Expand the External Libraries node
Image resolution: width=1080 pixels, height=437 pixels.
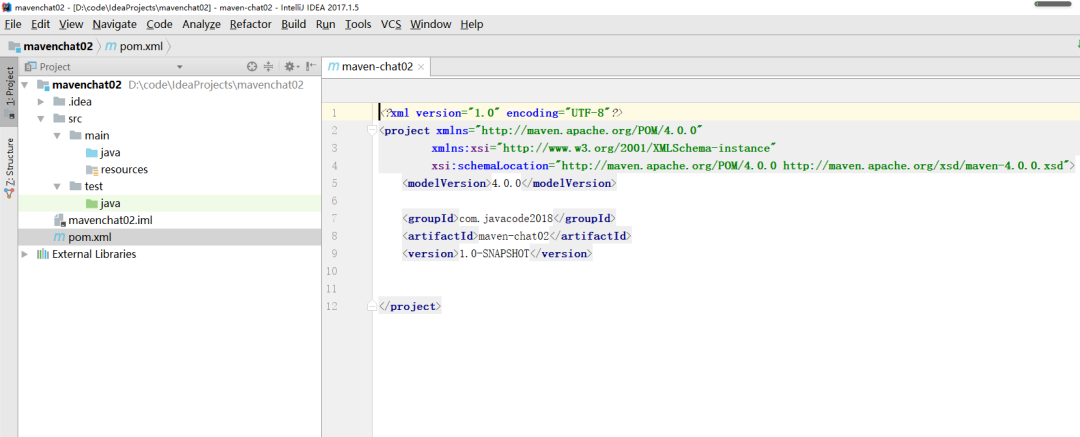pos(25,254)
